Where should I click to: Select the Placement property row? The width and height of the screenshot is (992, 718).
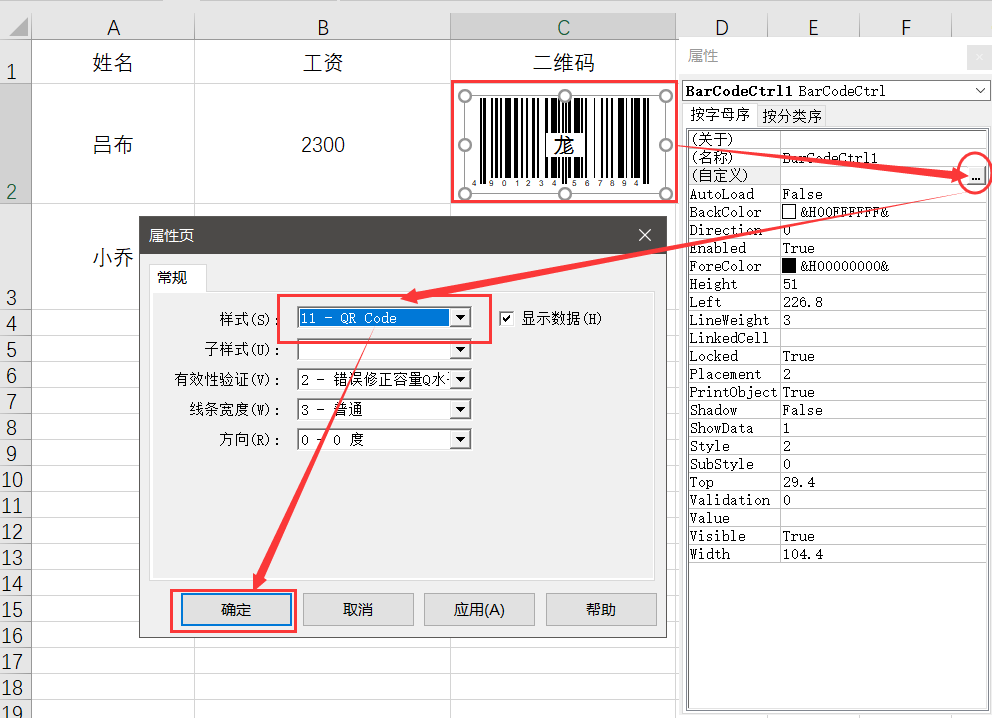(837, 374)
